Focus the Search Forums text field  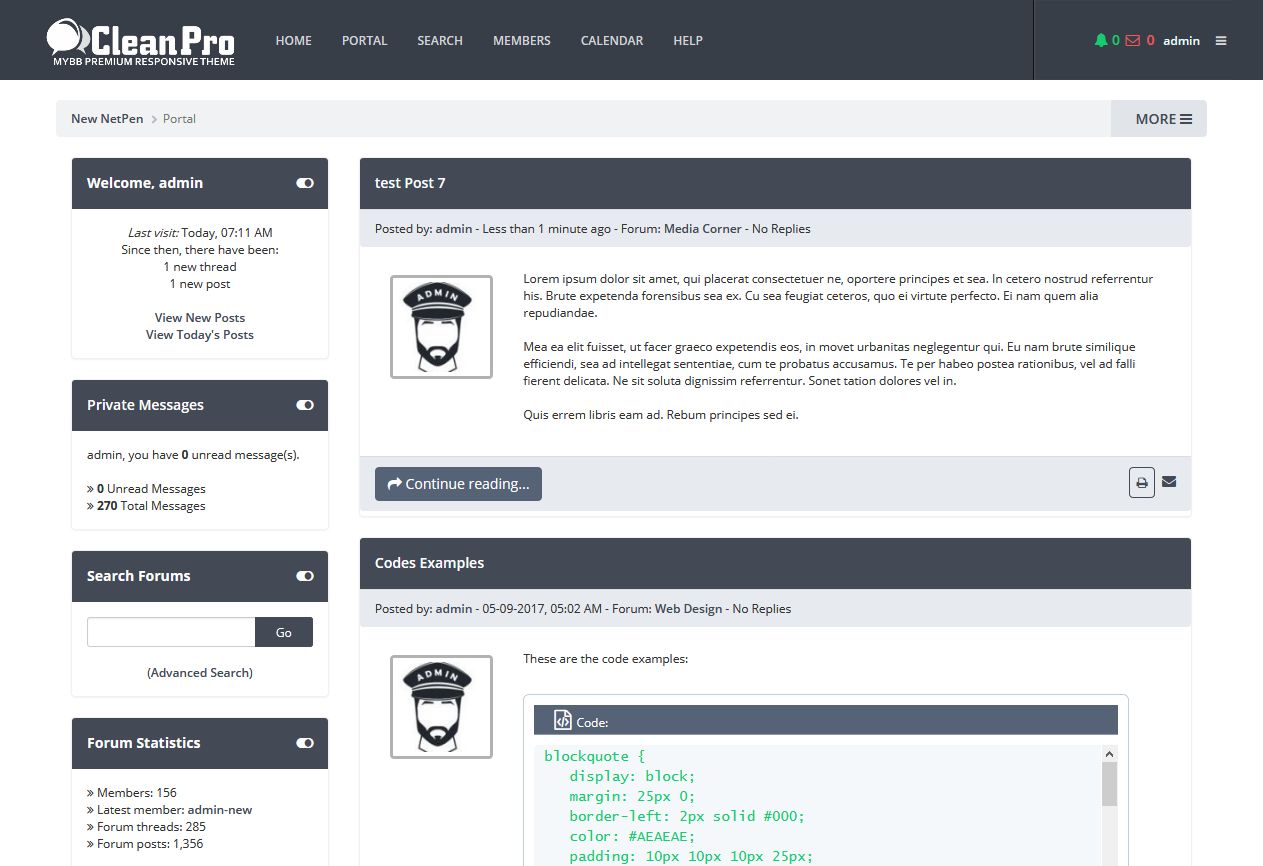(x=171, y=632)
